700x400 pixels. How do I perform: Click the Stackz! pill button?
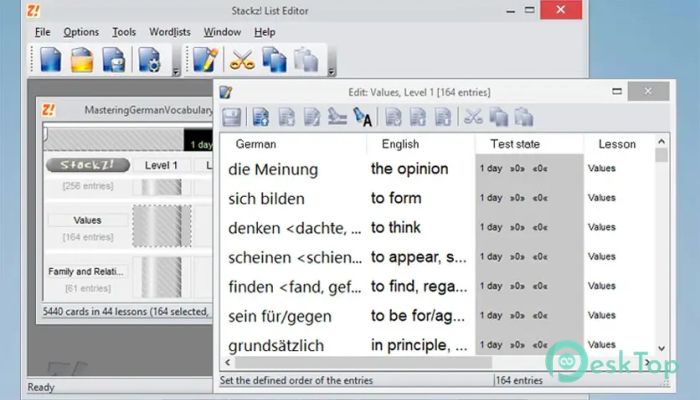(x=88, y=165)
